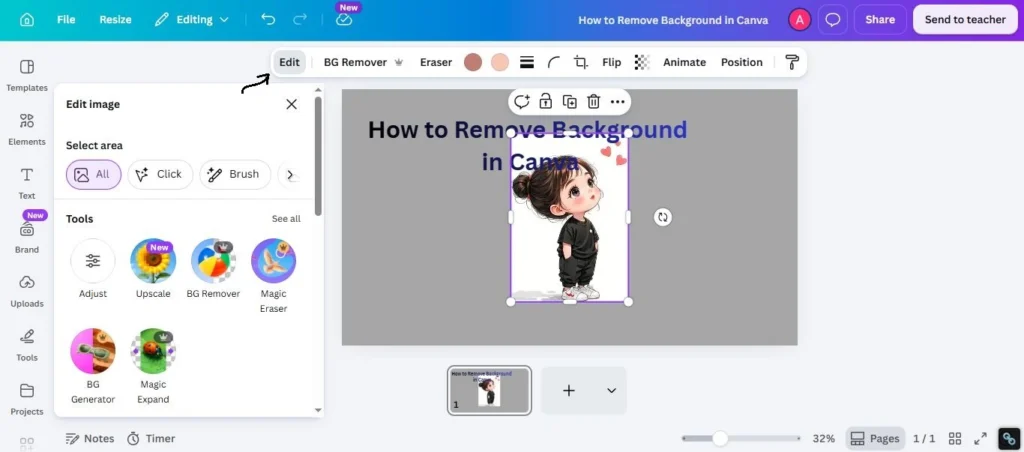Open the Text sidebar tab

pos(27,184)
